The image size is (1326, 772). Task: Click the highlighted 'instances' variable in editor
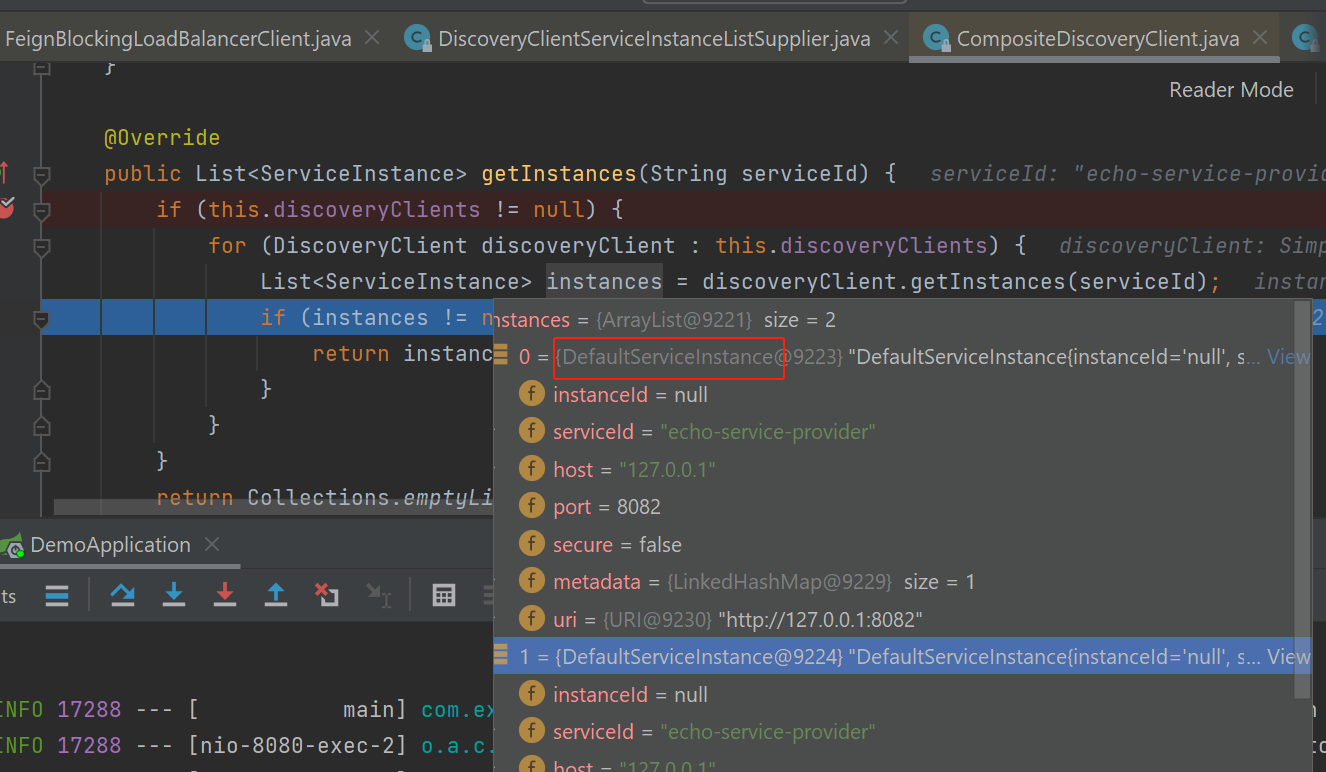coord(604,282)
